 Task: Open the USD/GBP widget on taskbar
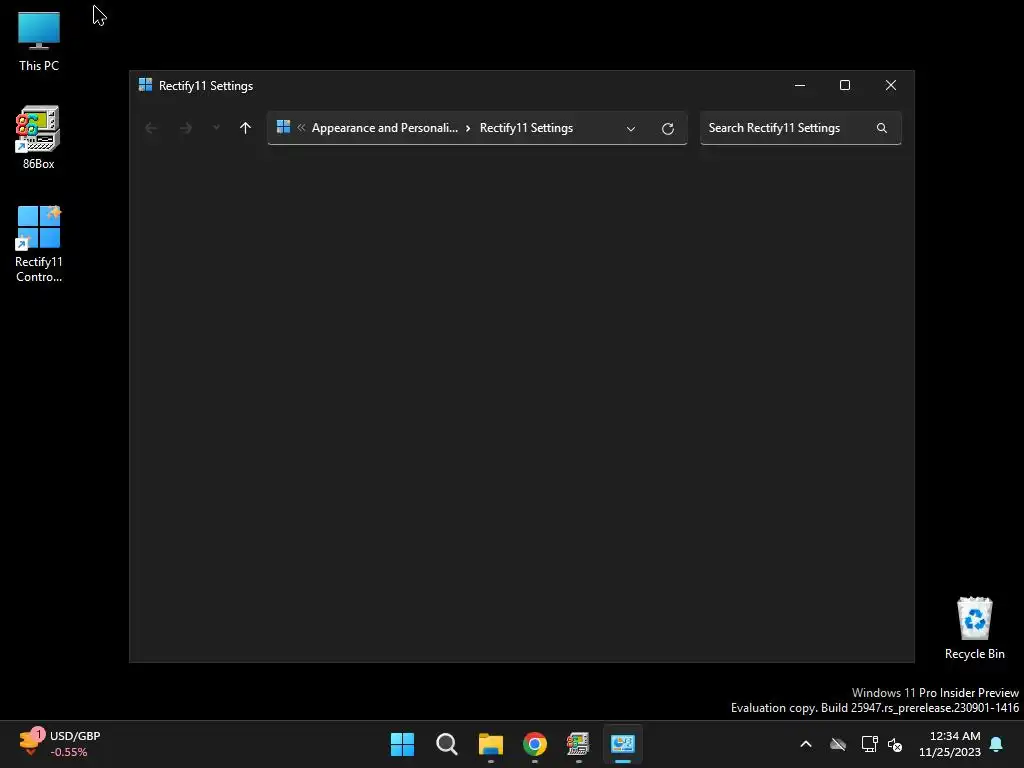60,744
